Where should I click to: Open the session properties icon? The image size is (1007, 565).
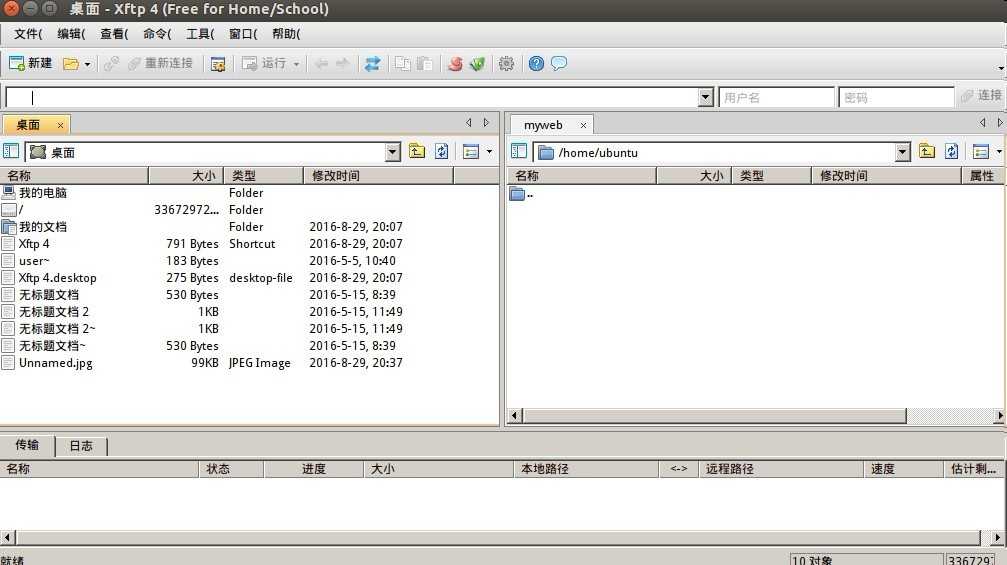[x=218, y=64]
